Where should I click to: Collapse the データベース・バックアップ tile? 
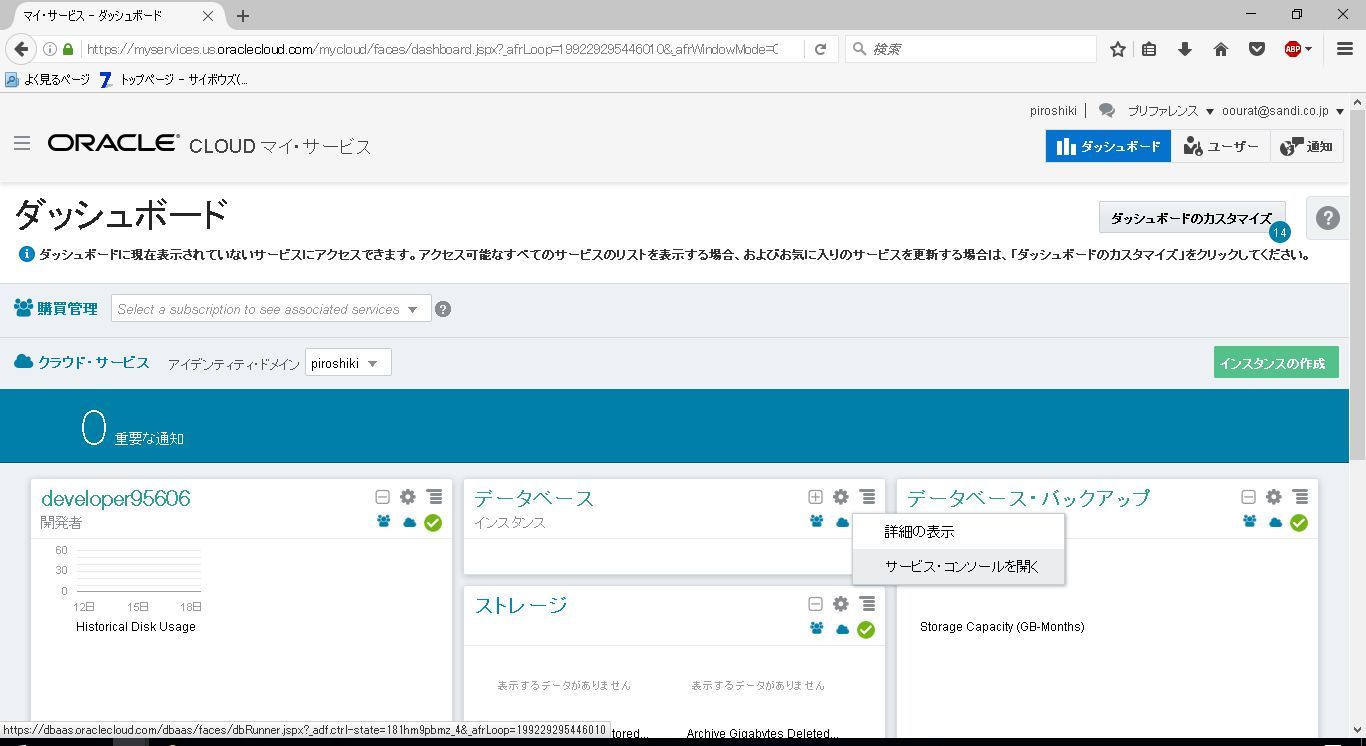(x=1248, y=497)
